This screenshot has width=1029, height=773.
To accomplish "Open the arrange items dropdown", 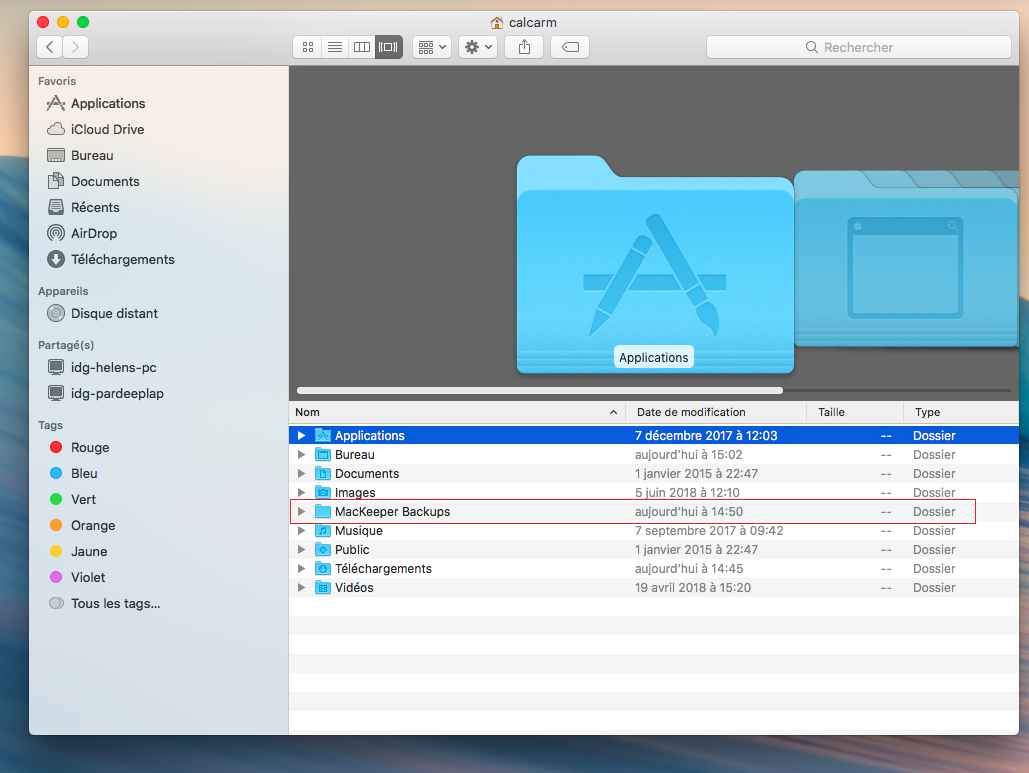I will coord(432,47).
